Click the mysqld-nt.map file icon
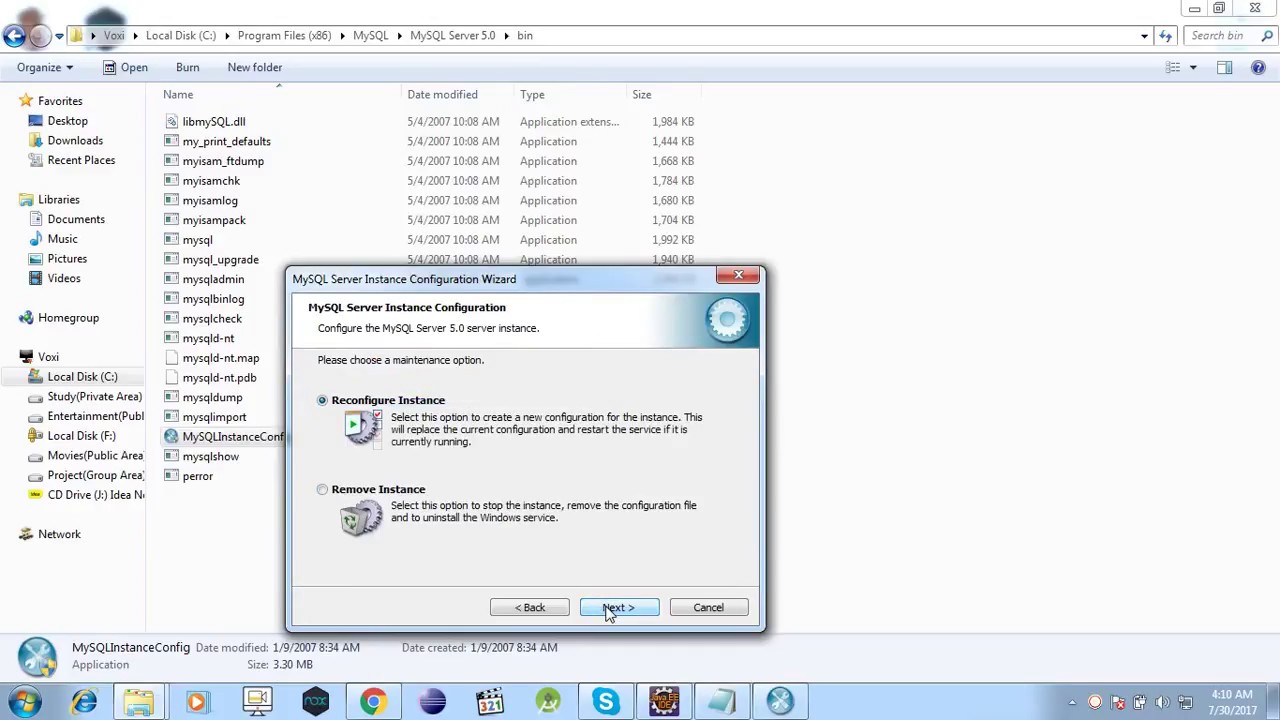 coord(171,358)
